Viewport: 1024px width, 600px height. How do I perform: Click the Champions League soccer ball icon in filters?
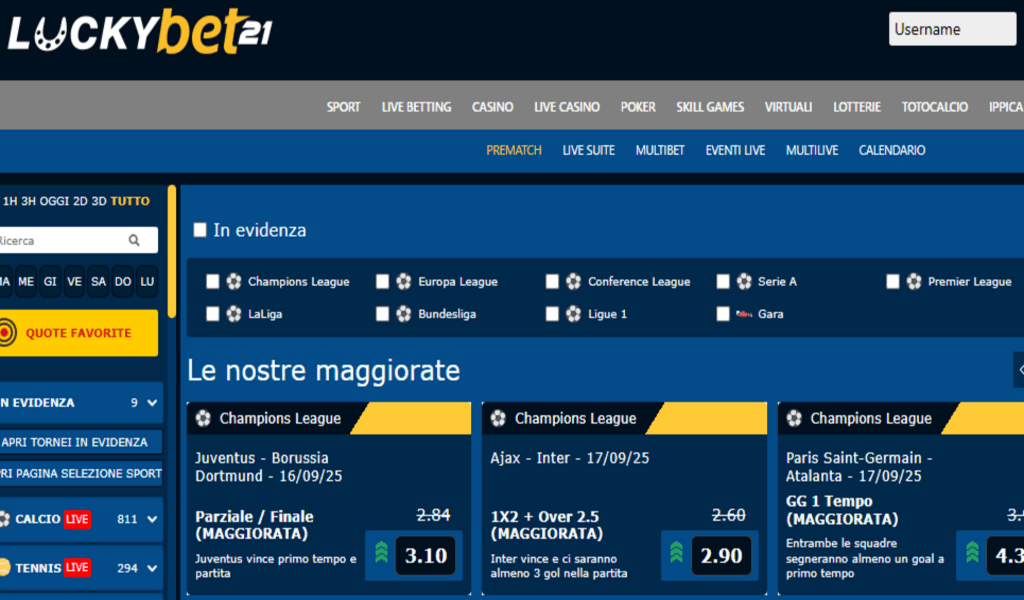[x=234, y=281]
